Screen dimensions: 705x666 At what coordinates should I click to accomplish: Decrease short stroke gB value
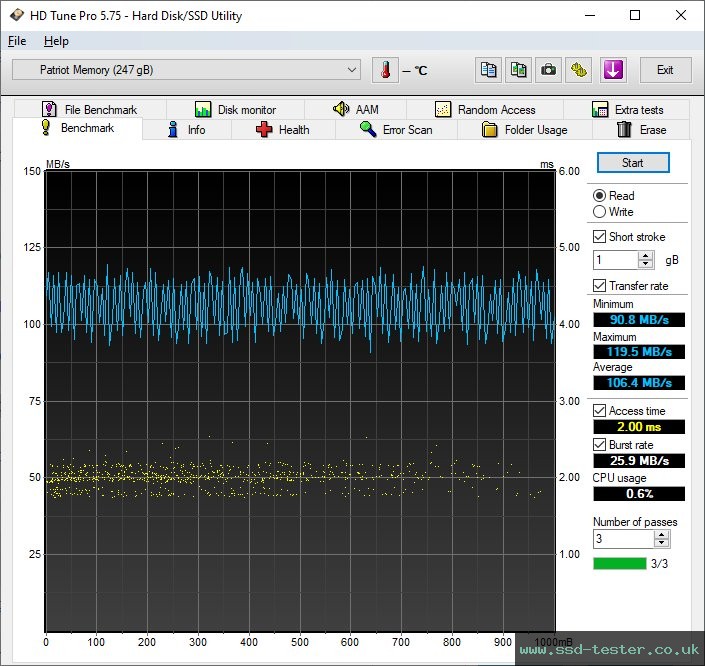[646, 264]
